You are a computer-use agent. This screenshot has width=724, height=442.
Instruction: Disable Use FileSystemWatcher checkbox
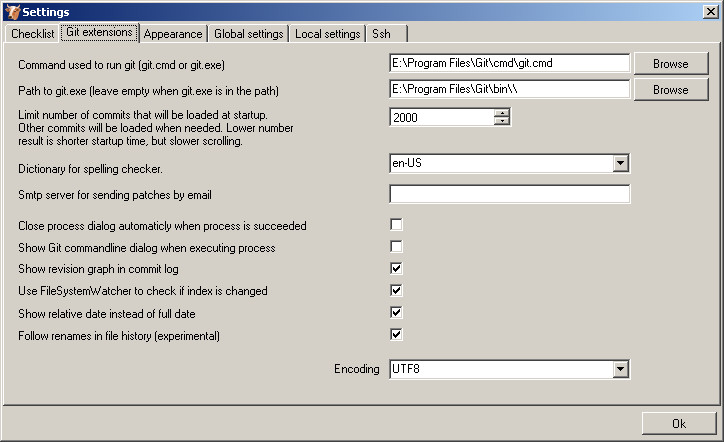396,290
